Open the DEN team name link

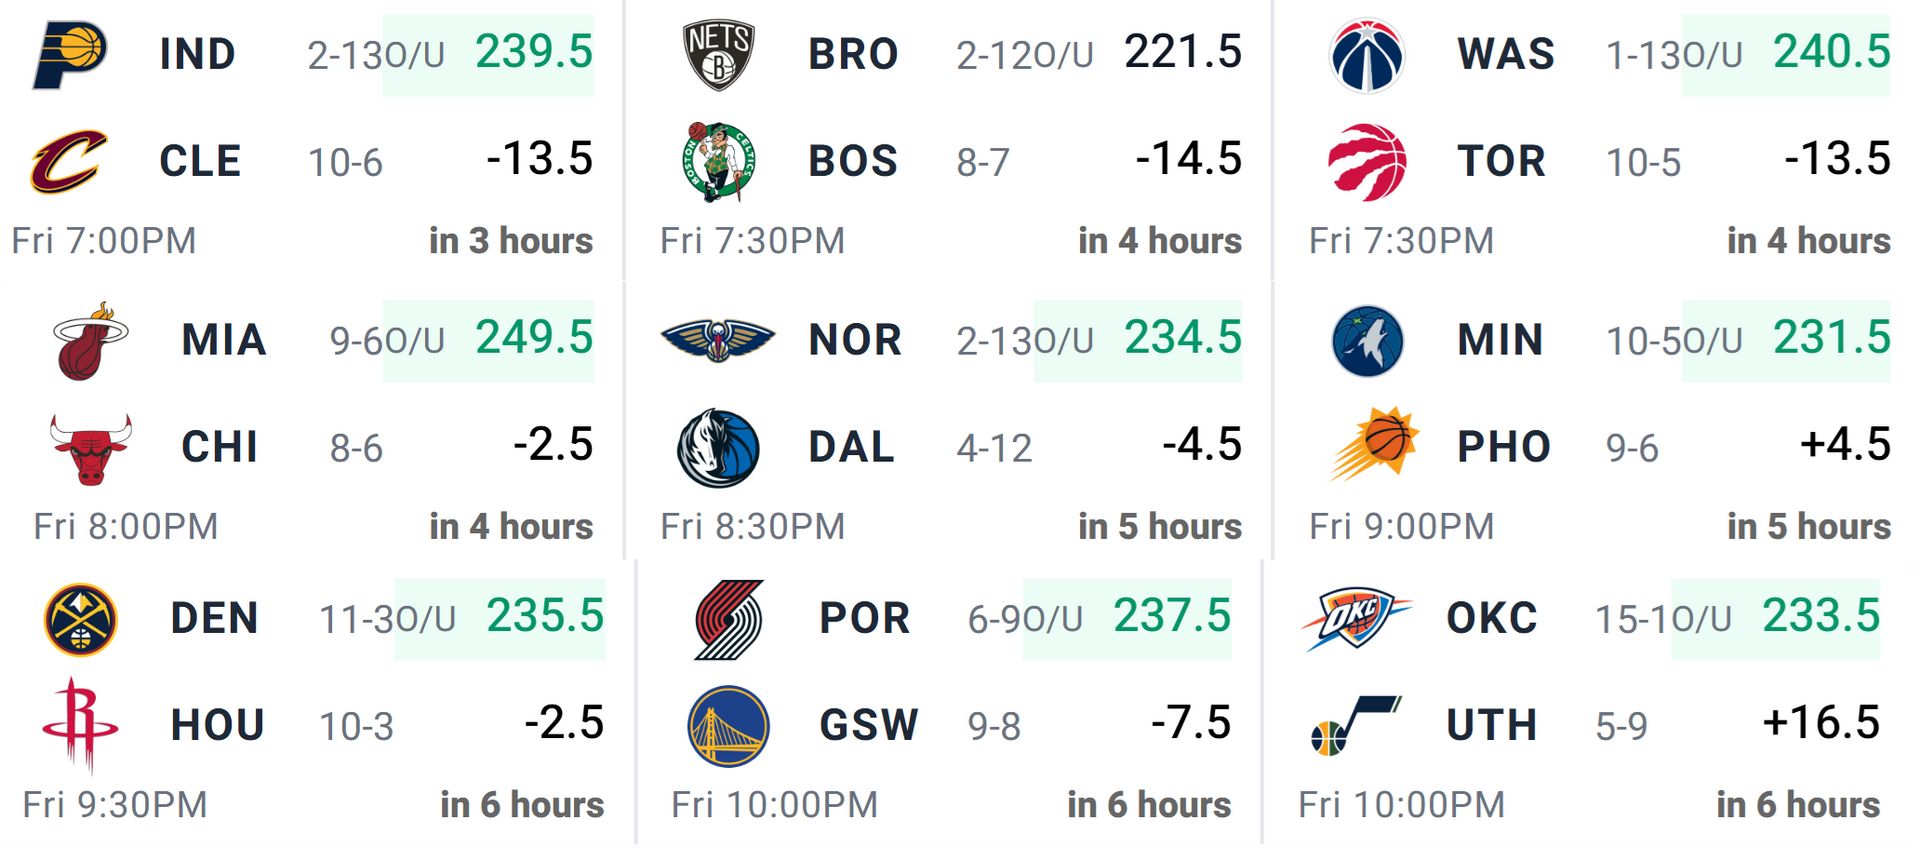click(215, 619)
